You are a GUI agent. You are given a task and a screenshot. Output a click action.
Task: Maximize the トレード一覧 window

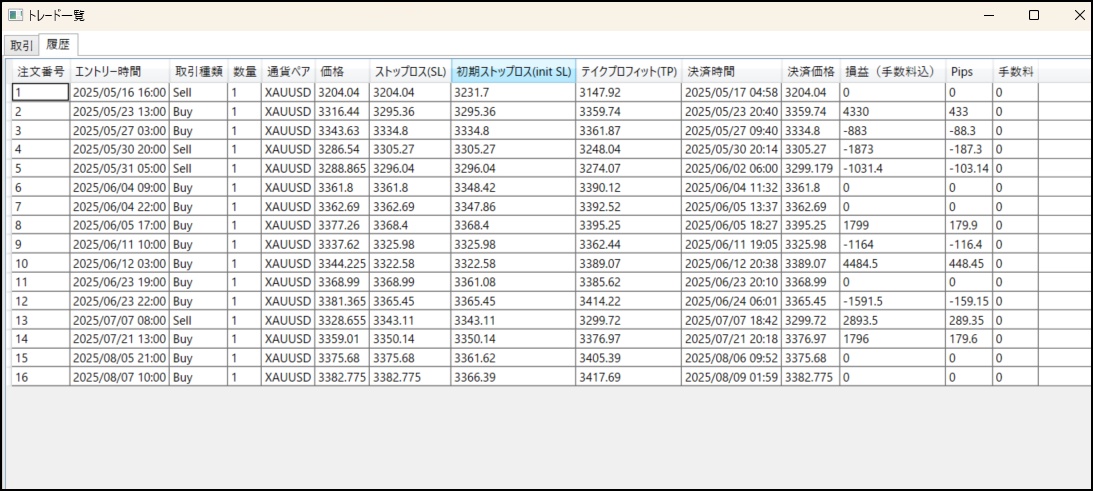1034,15
